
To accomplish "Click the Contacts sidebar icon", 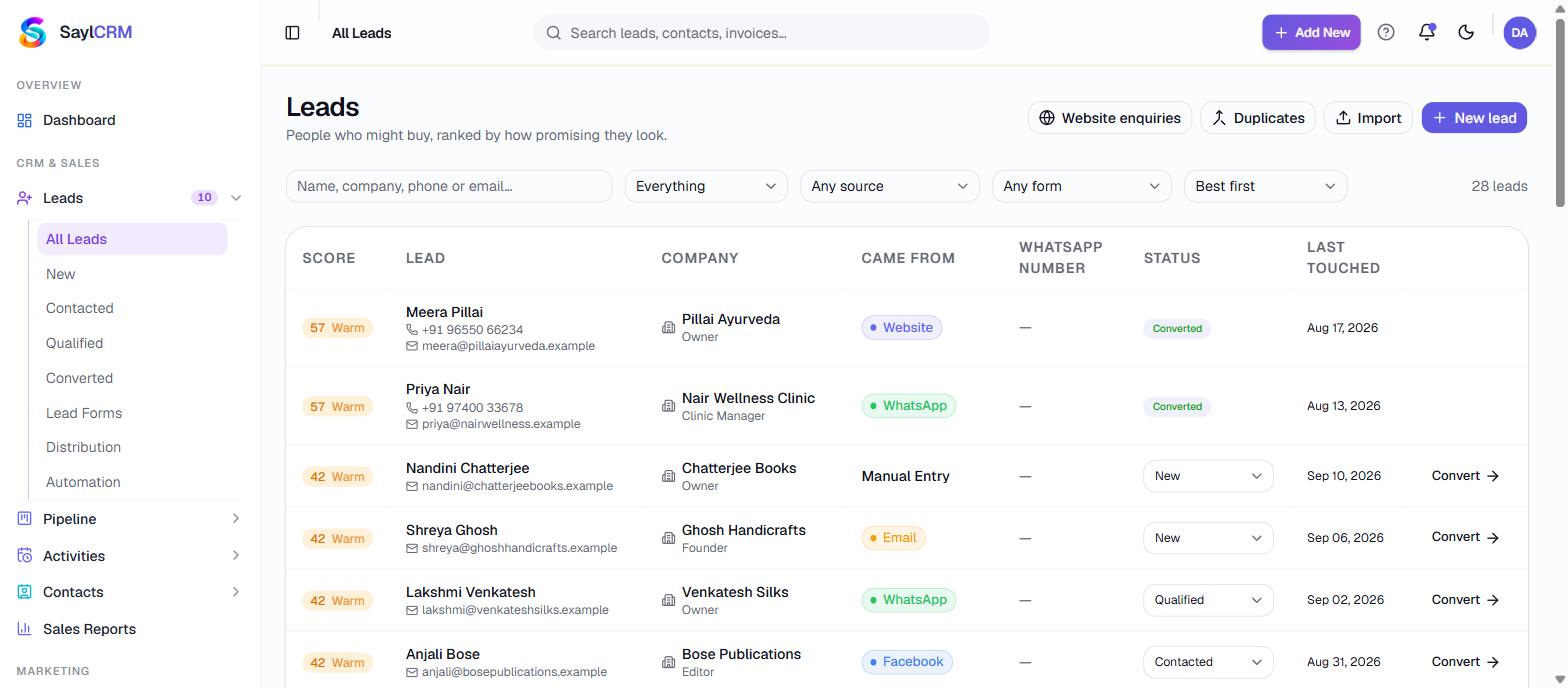I will coord(24,592).
